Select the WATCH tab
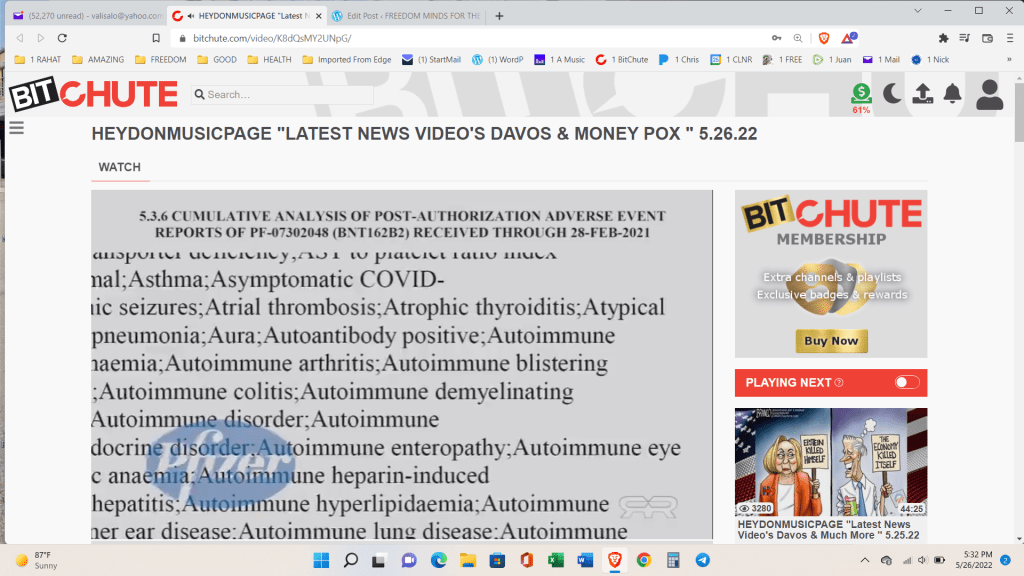The width and height of the screenshot is (1024, 576). click(x=119, y=167)
